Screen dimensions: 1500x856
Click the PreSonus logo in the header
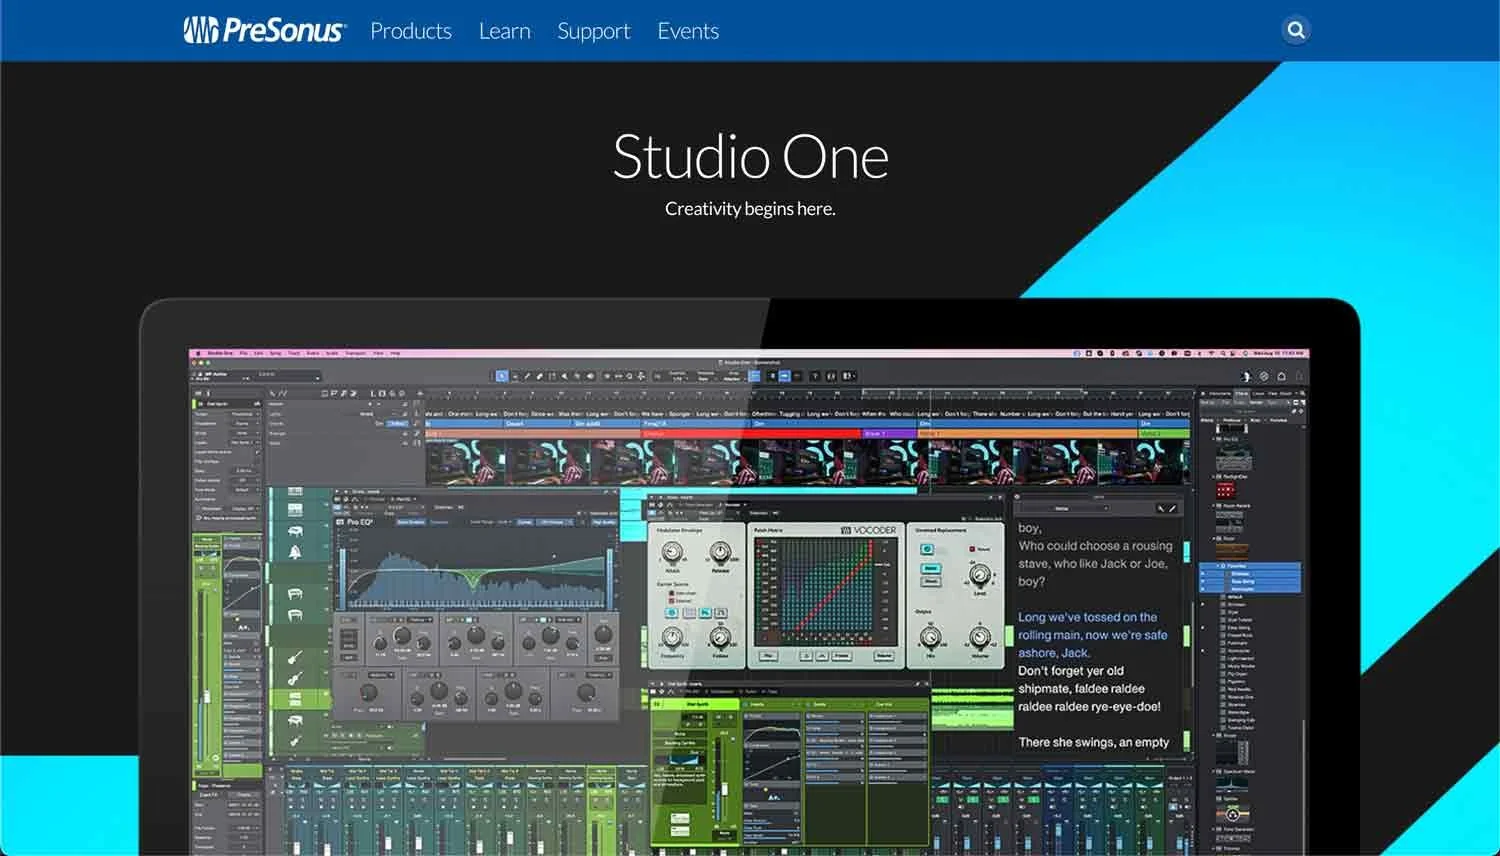click(x=264, y=30)
